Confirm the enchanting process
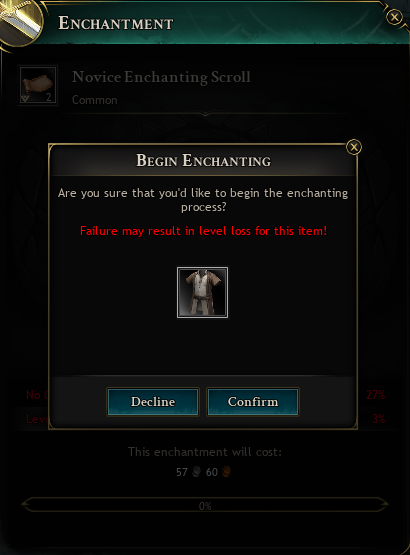The width and height of the screenshot is (410, 555). [253, 402]
